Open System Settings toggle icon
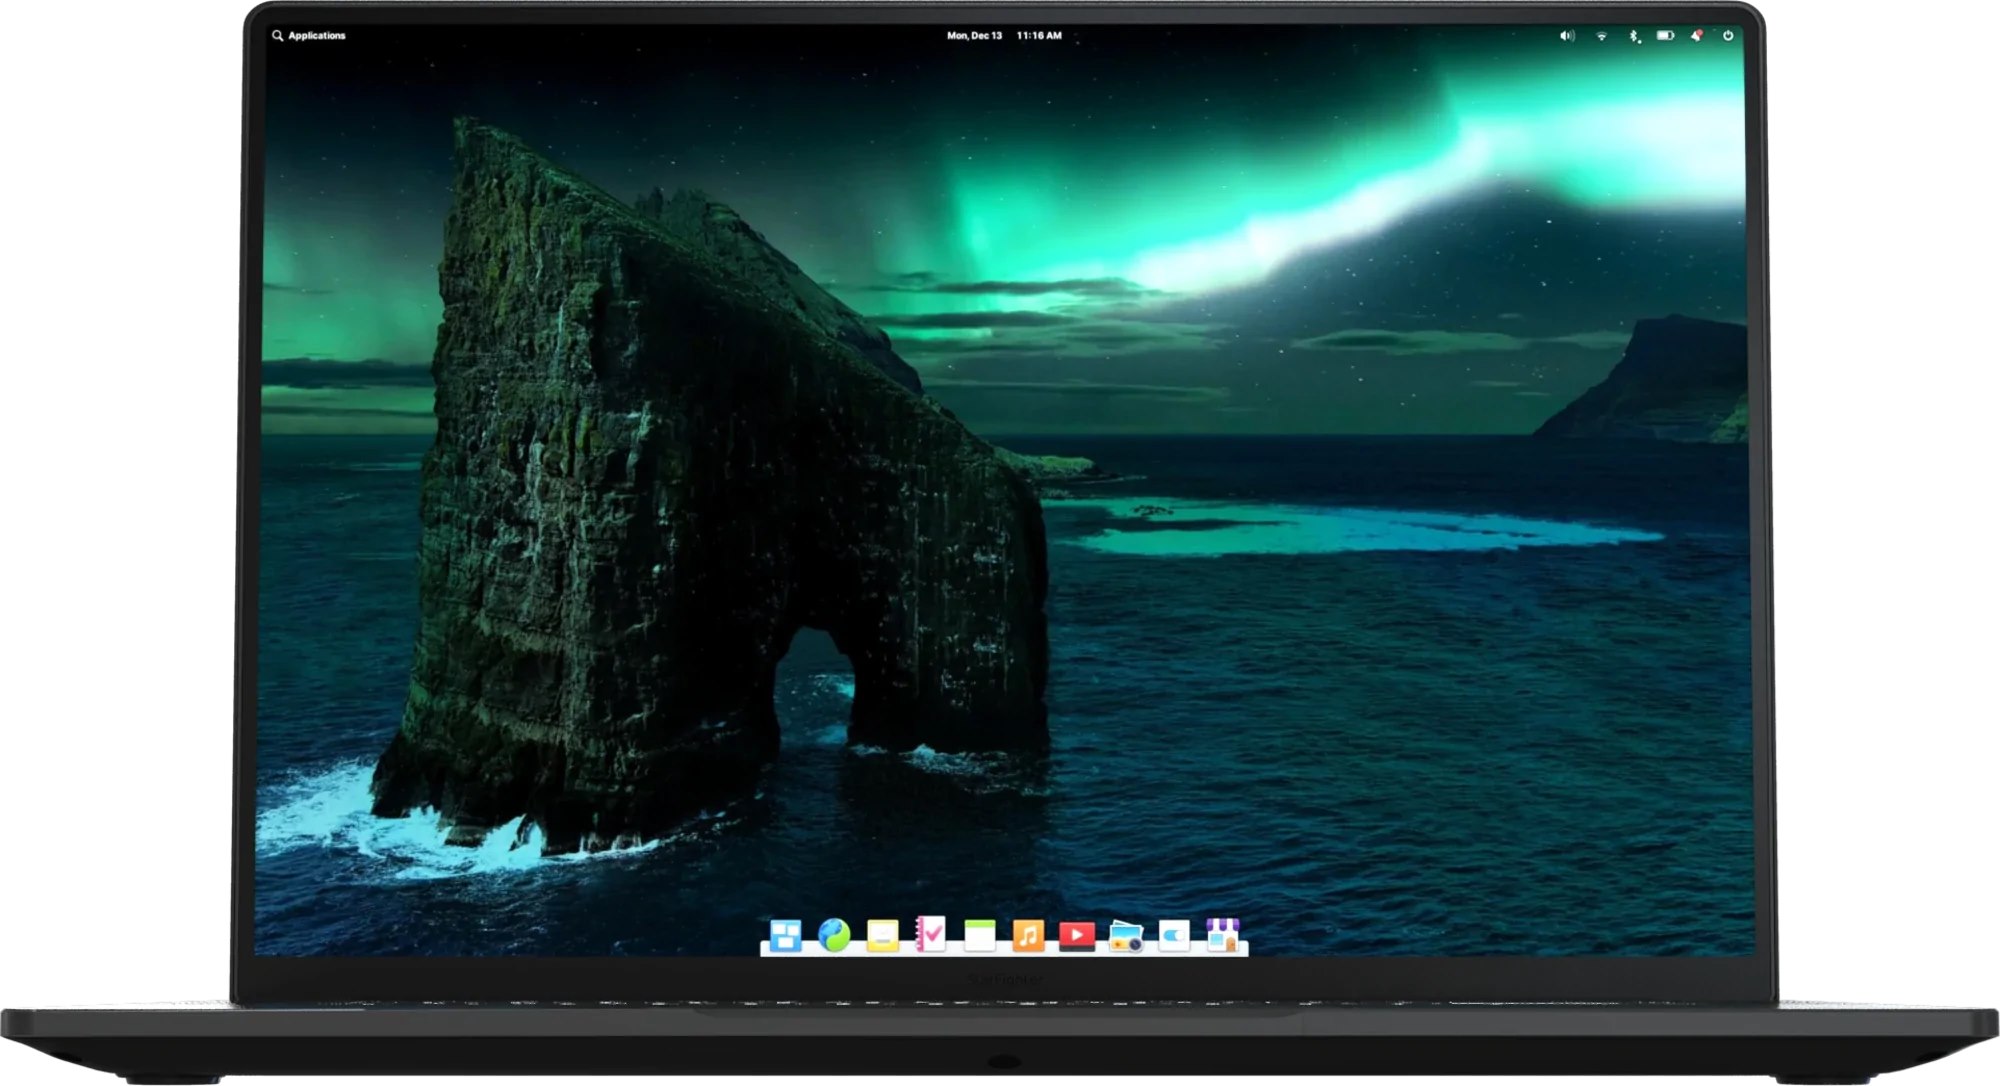This screenshot has width=2000, height=1086. [x=1174, y=936]
